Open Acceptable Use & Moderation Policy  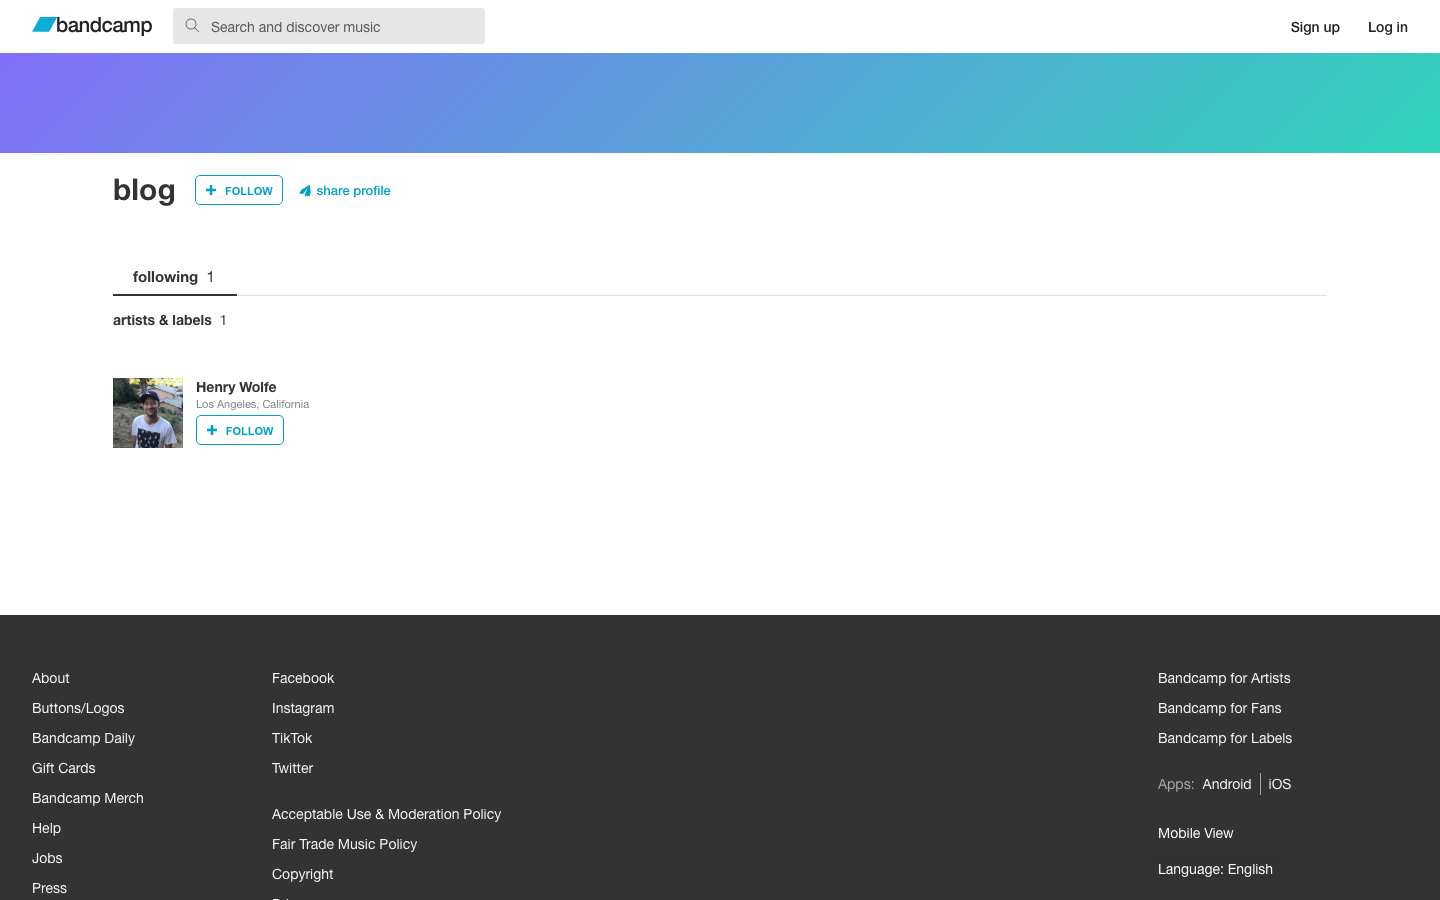386,814
